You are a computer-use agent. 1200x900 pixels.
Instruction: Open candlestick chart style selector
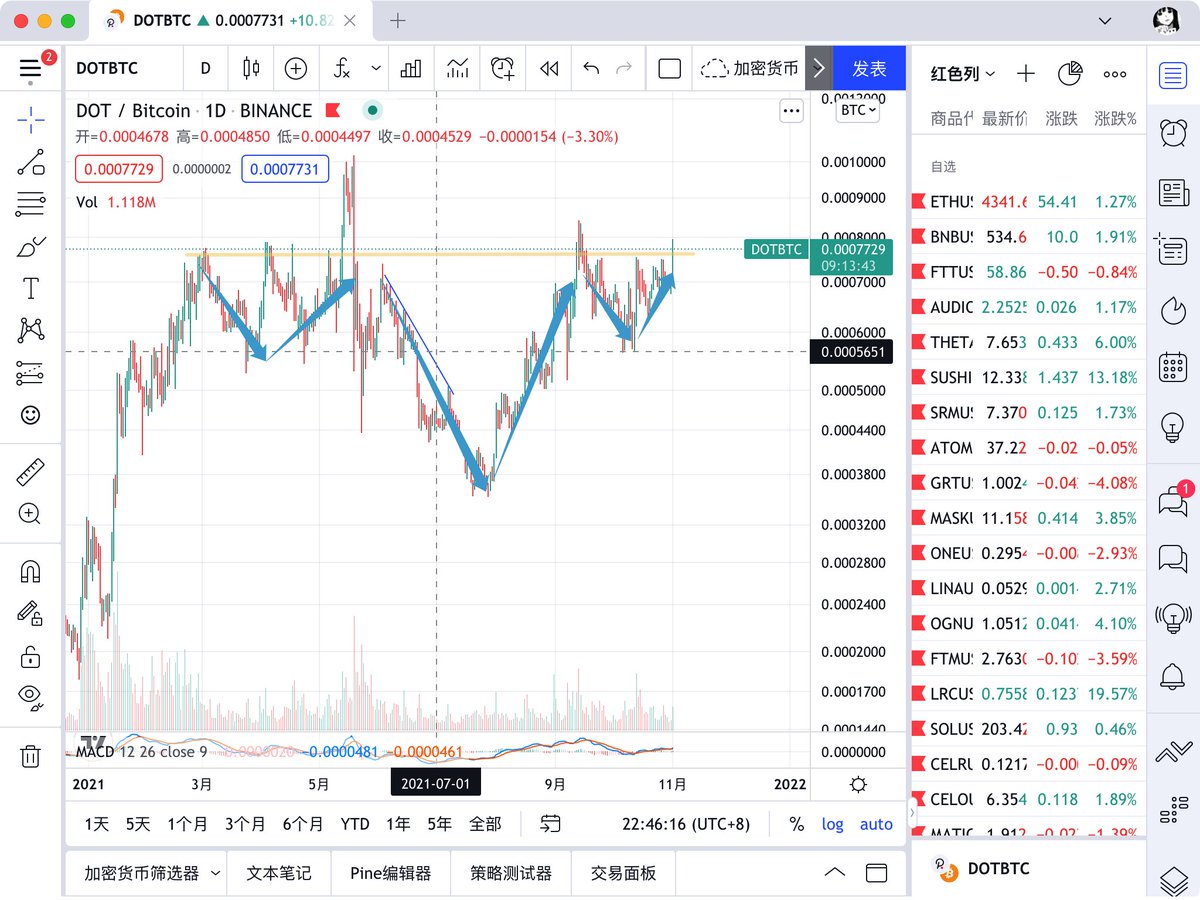pyautogui.click(x=252, y=68)
